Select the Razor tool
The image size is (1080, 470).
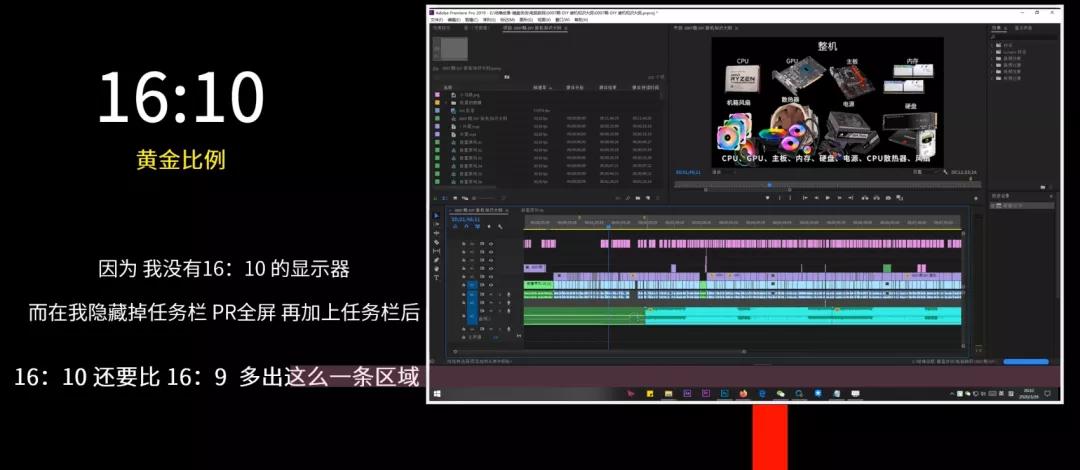coord(436,243)
